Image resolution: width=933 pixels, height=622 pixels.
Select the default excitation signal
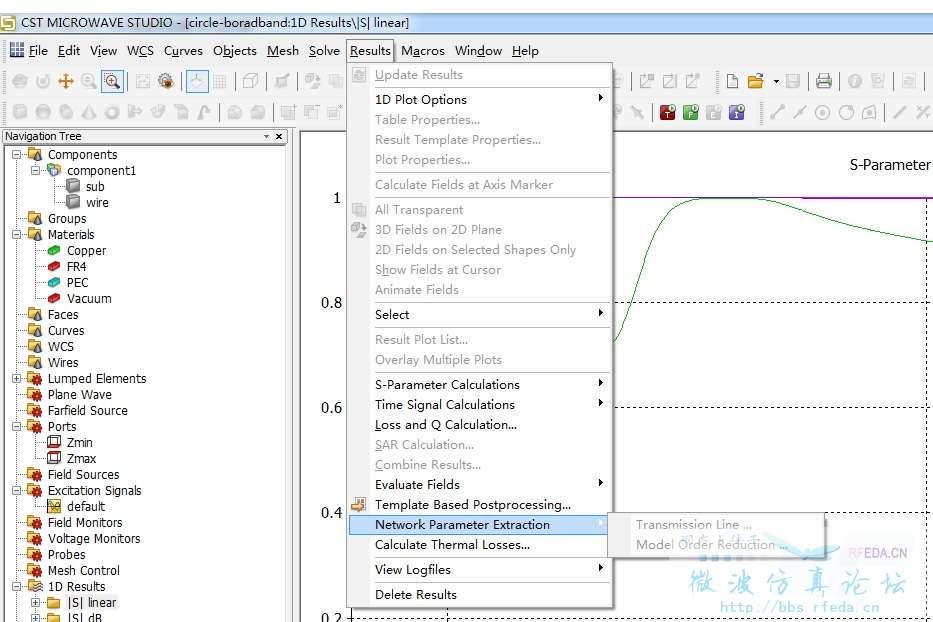pos(86,507)
